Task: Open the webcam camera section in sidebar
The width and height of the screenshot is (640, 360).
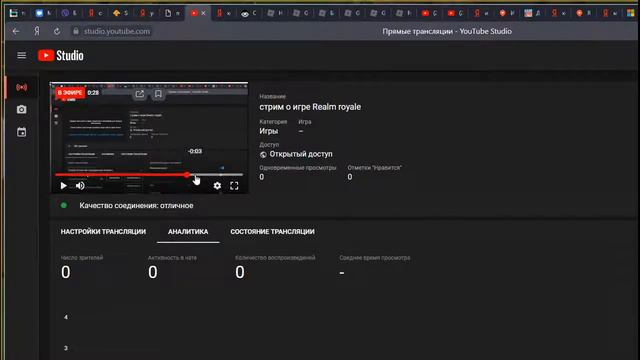Action: coord(22,109)
